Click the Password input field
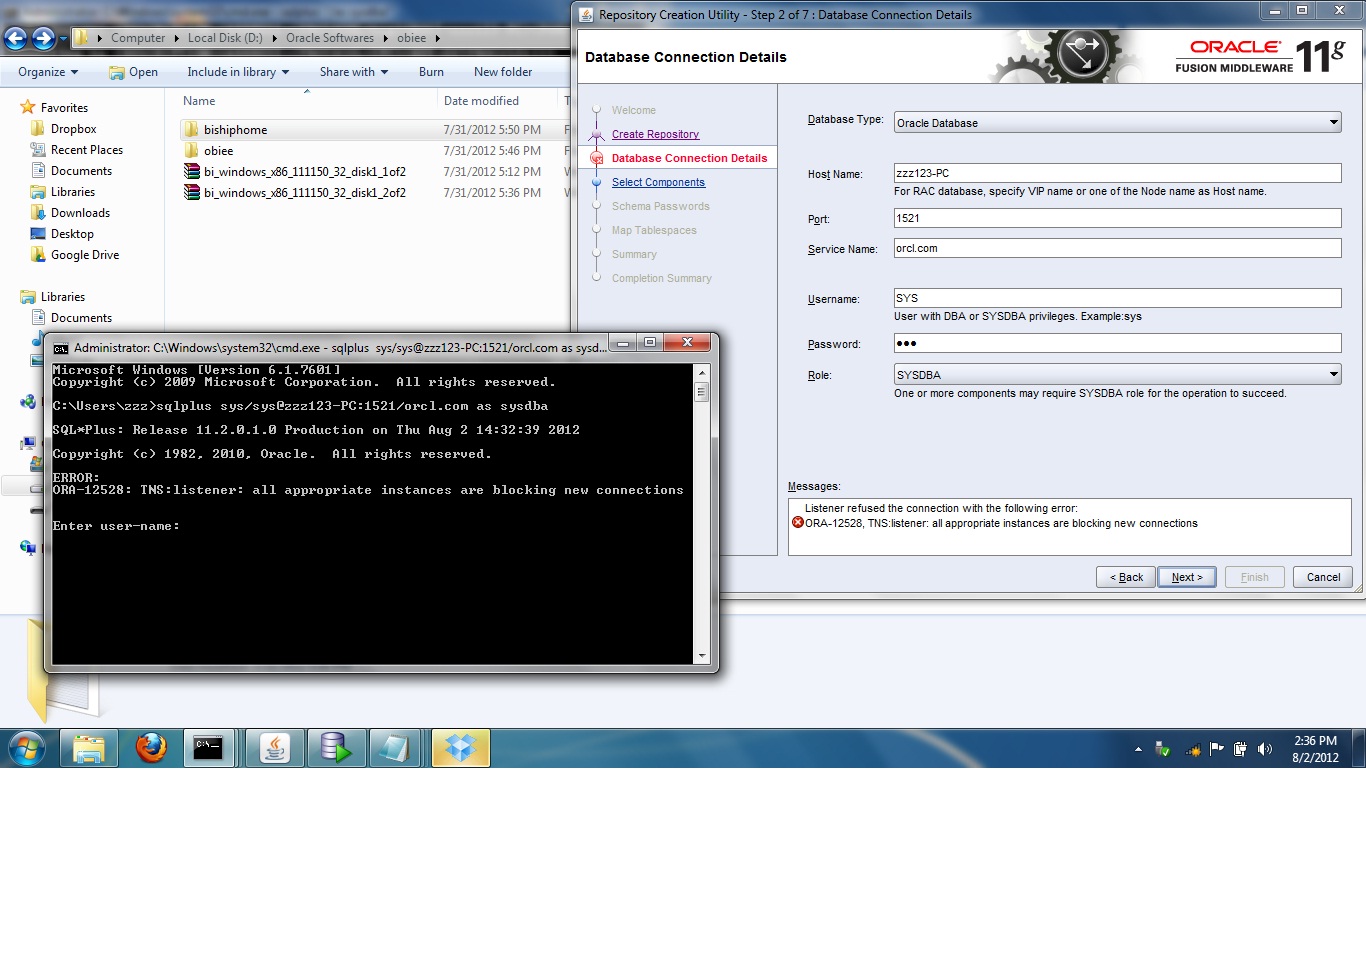1366x980 pixels. tap(1117, 343)
